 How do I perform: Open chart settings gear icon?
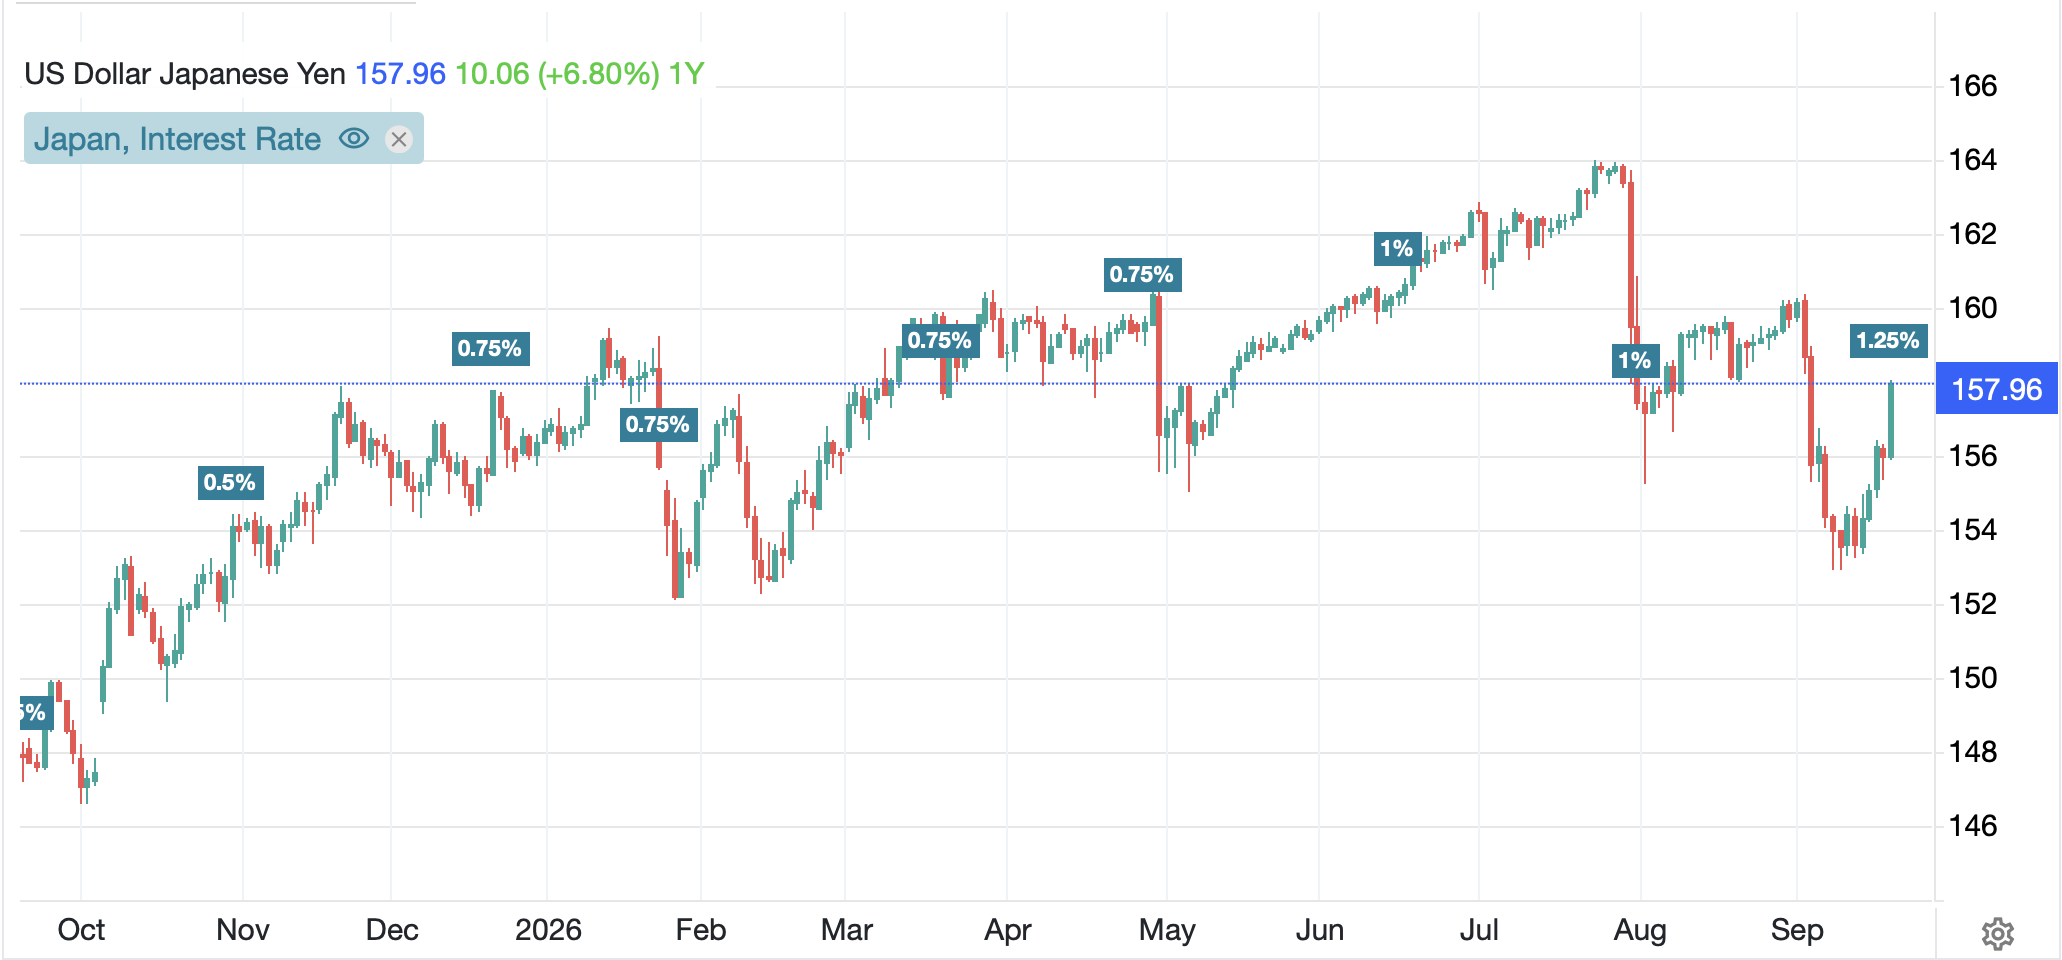tap(1997, 934)
